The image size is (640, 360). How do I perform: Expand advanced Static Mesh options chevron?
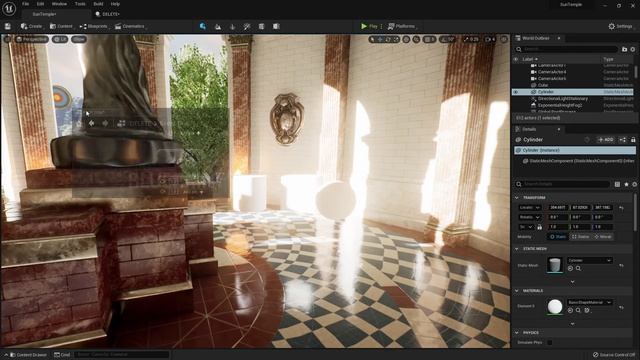point(572,282)
